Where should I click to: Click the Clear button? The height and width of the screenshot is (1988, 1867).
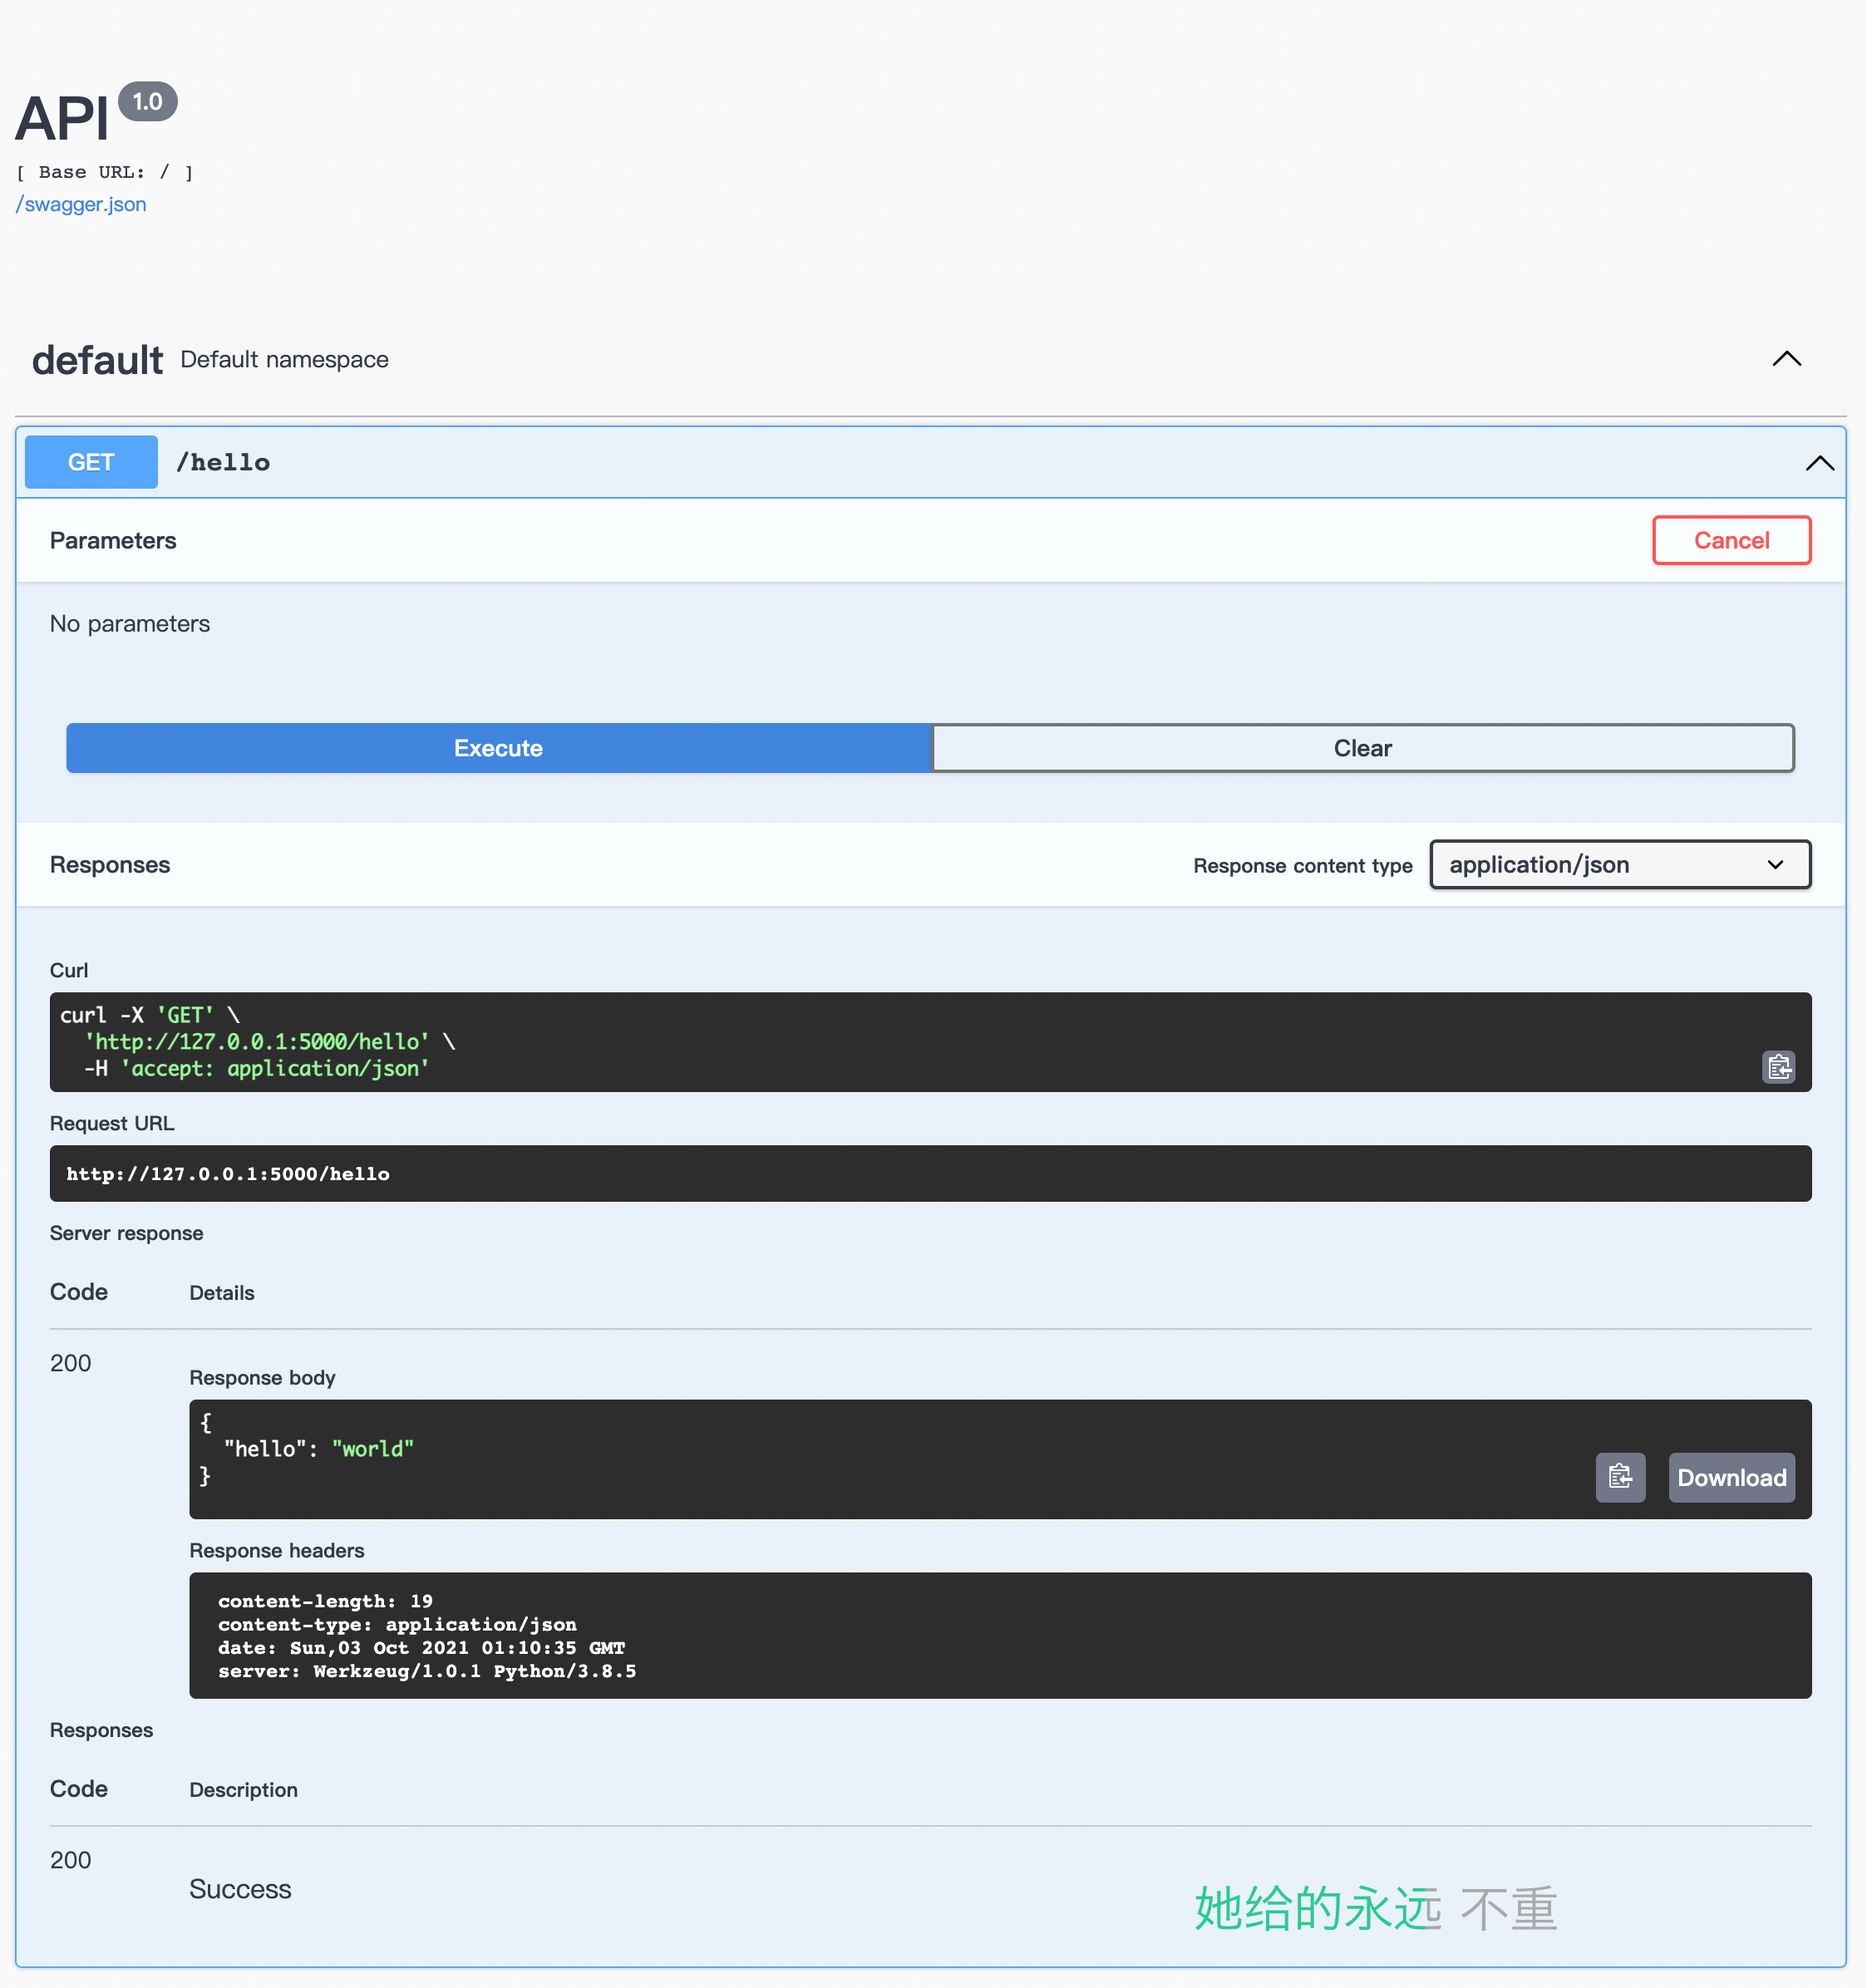pos(1362,748)
